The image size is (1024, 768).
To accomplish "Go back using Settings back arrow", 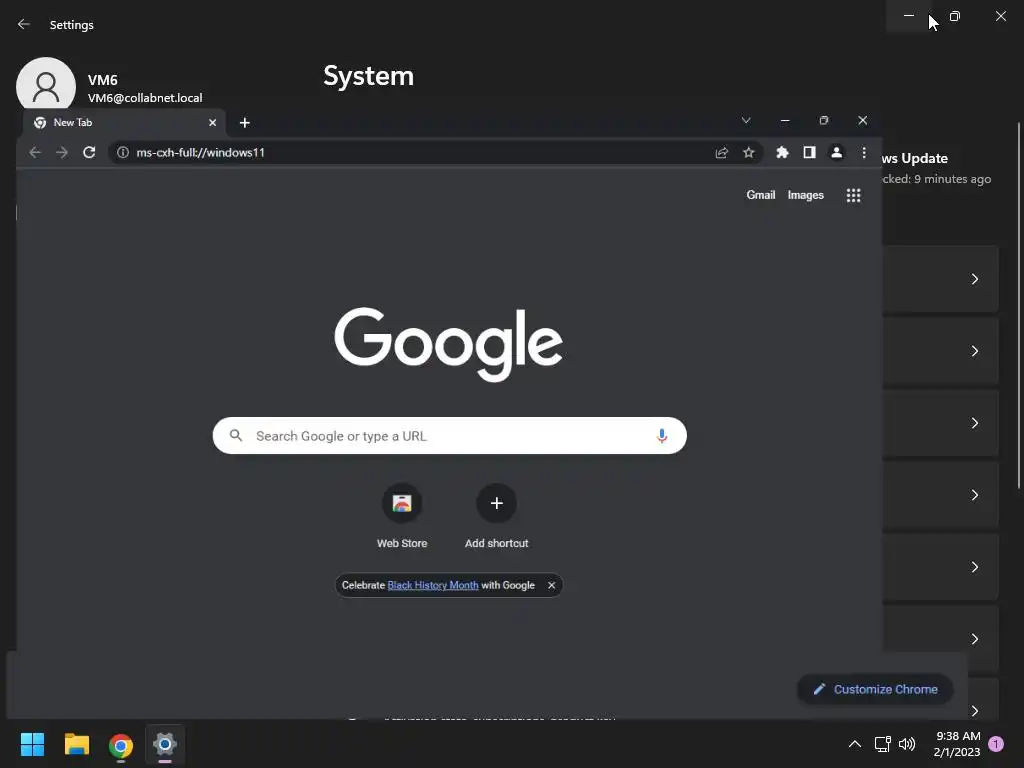I will click(24, 24).
